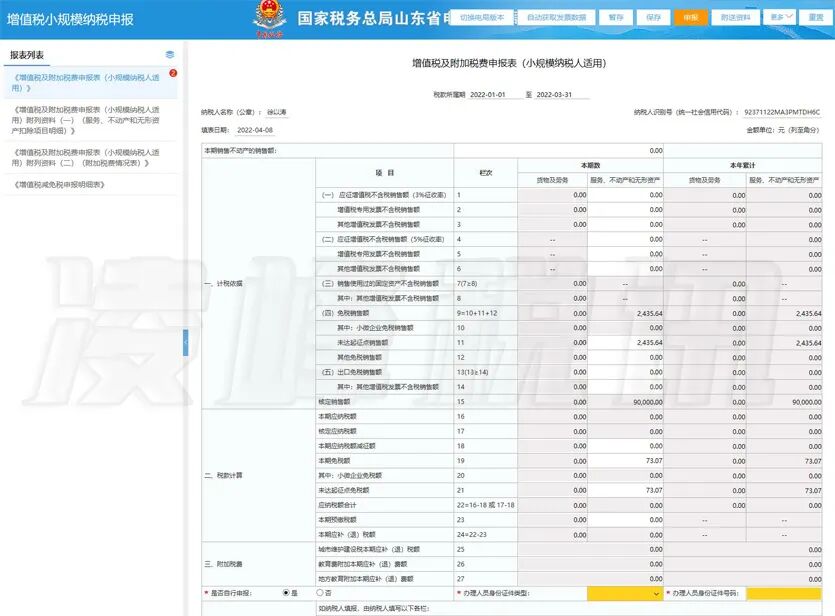Click row 4 本期数 服务 column cell
The width and height of the screenshot is (835, 616).
click(x=625, y=239)
